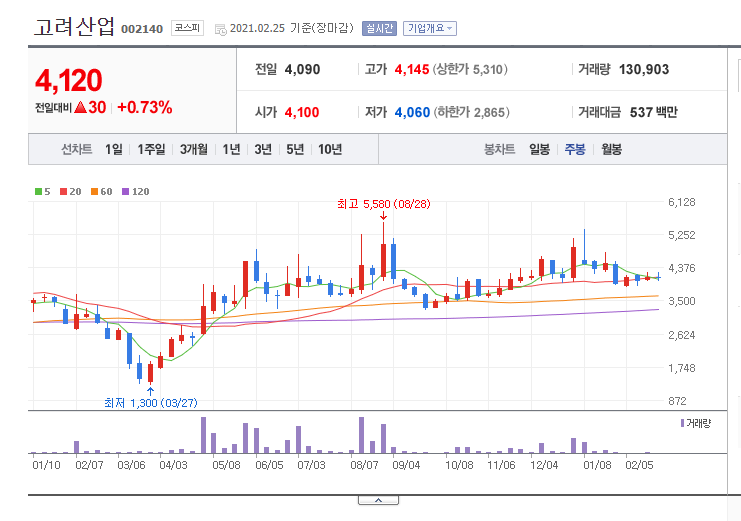The image size is (741, 521).
Task: Click the 02/05 date axis label
Action: coord(639,465)
